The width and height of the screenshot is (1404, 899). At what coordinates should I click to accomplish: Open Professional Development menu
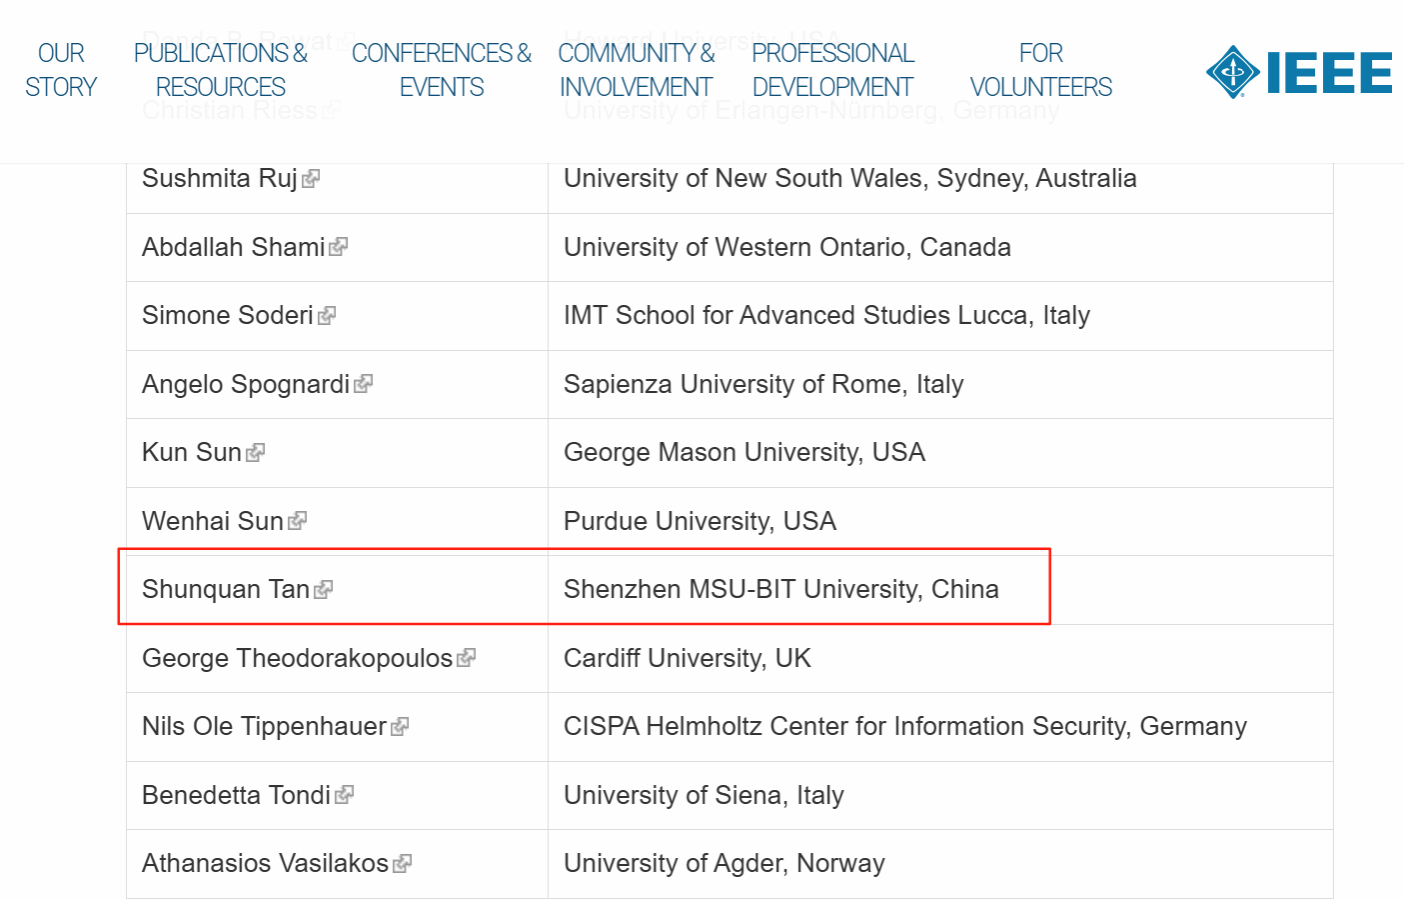(833, 70)
